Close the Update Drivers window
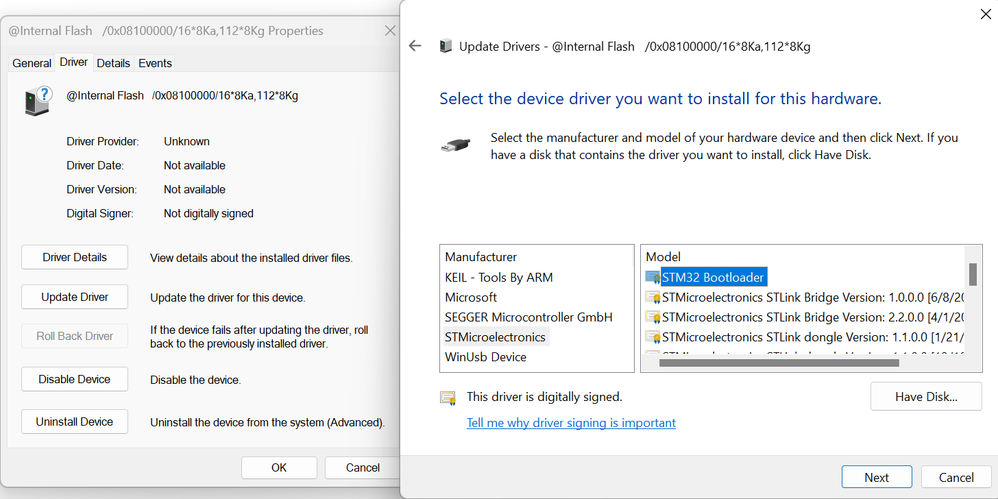This screenshot has height=499, width=998. [984, 14]
